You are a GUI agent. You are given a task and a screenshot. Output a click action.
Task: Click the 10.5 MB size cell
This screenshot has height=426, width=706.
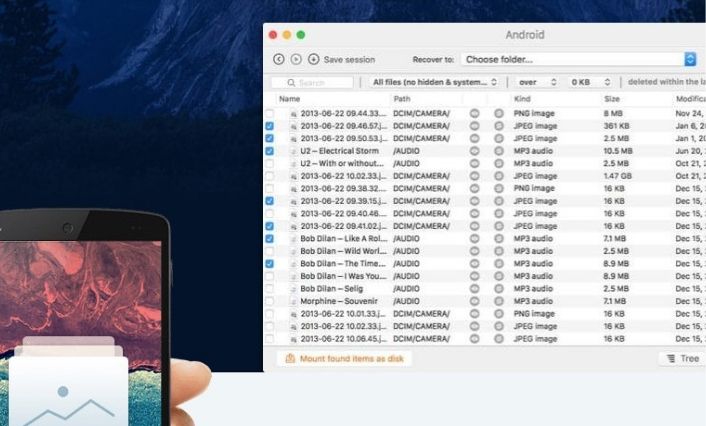[x=618, y=151]
